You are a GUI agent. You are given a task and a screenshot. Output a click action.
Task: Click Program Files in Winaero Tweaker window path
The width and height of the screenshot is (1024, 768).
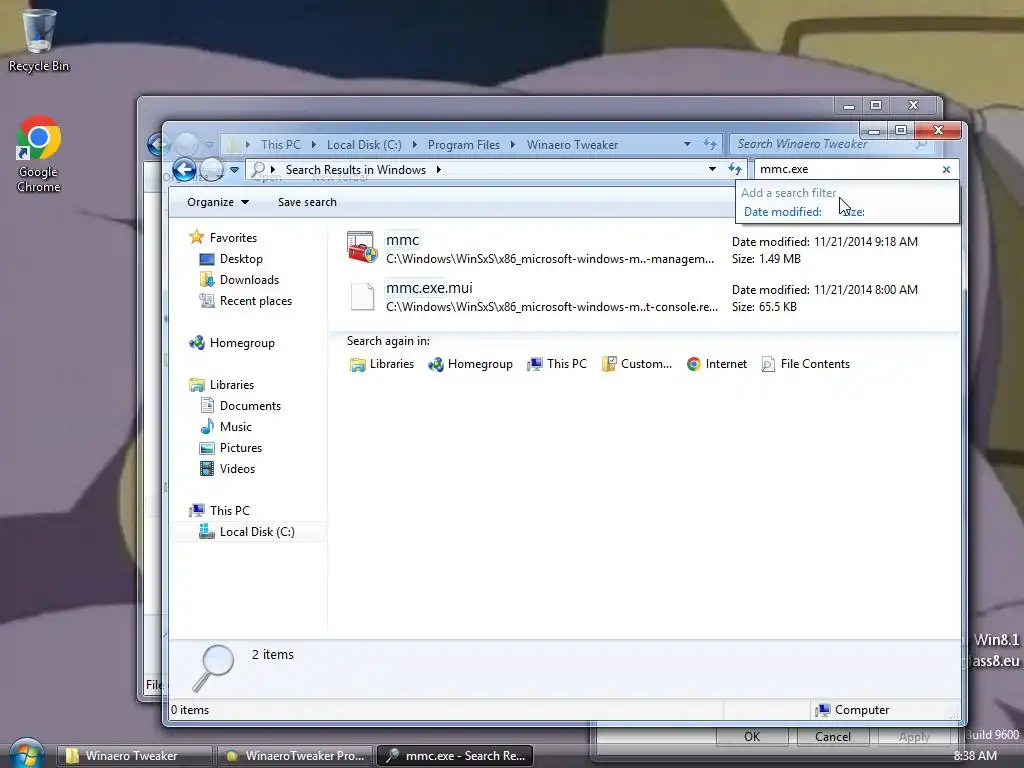464,145
